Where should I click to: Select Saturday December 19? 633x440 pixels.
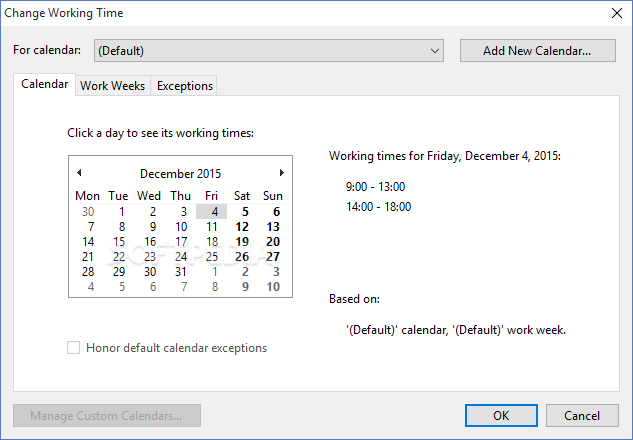coord(242,241)
